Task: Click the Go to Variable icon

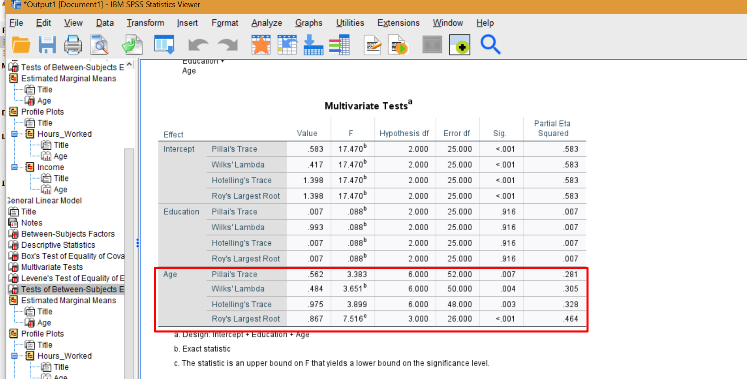Action: (x=313, y=45)
